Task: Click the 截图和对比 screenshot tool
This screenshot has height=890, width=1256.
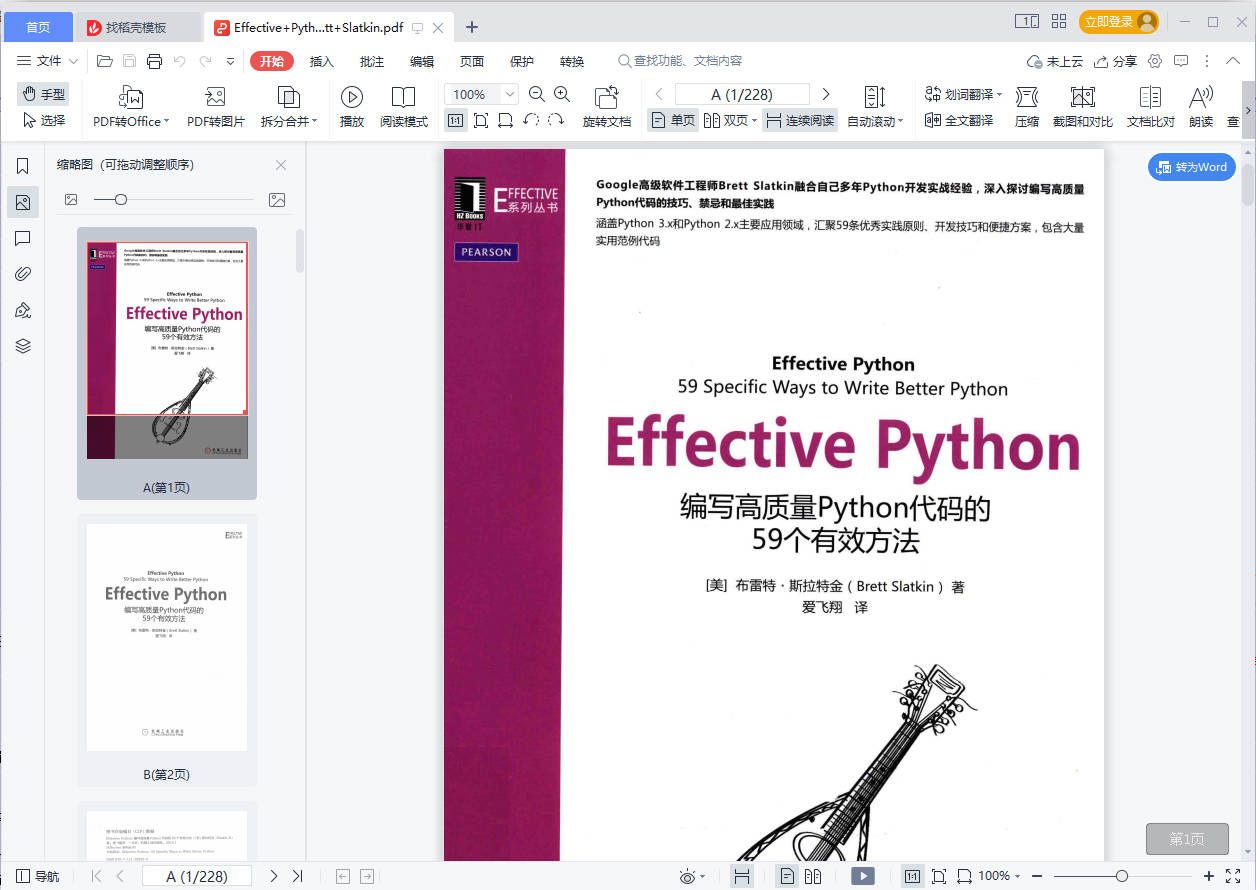Action: coord(1082,97)
